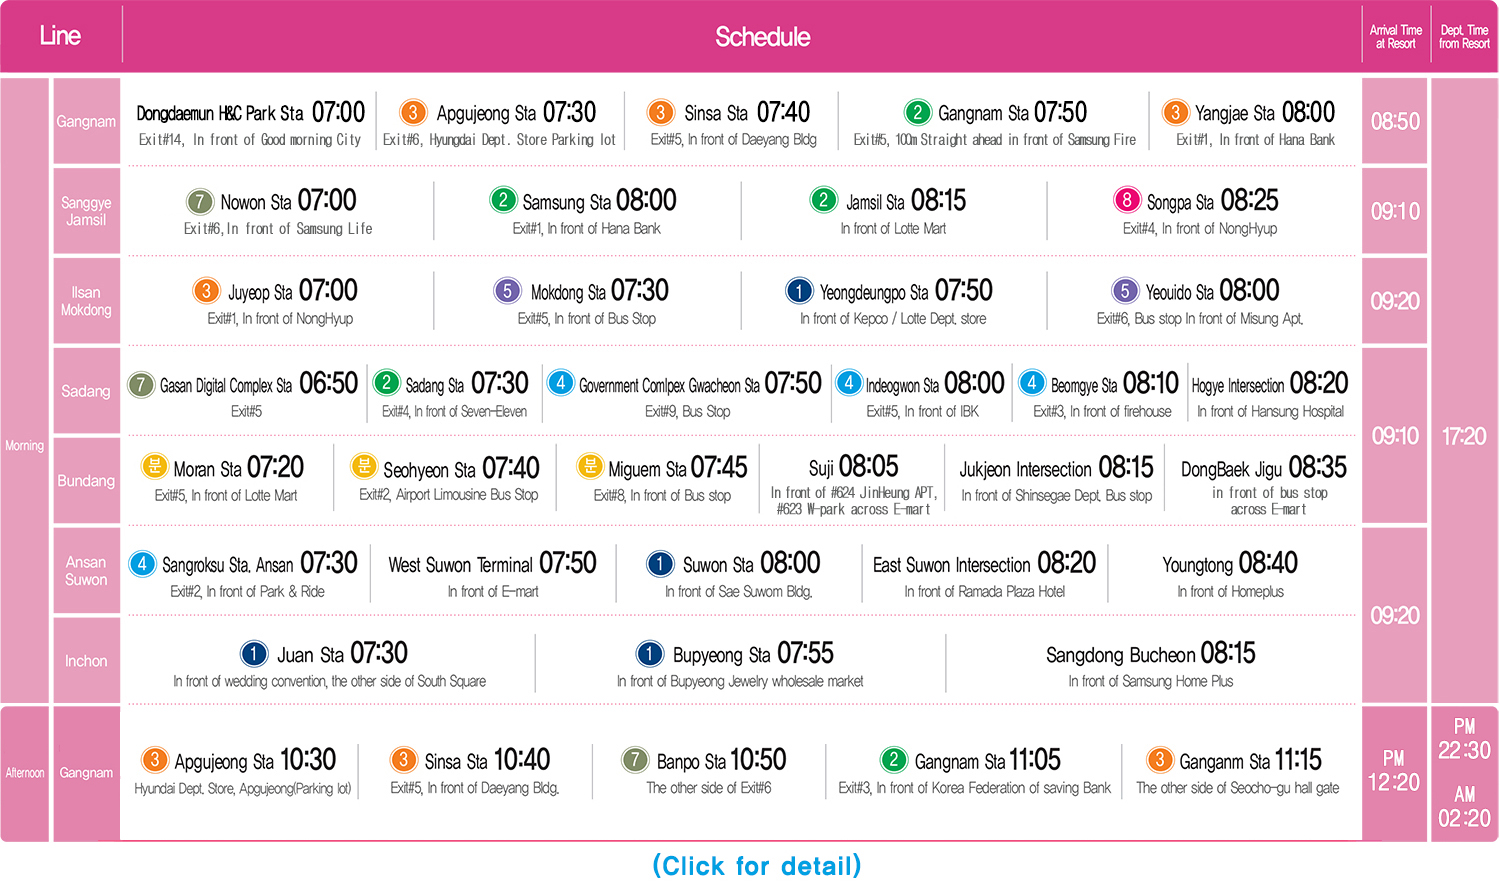The height and width of the screenshot is (895, 1500).
Task: Select the Incheon line label
Action: (x=86, y=661)
